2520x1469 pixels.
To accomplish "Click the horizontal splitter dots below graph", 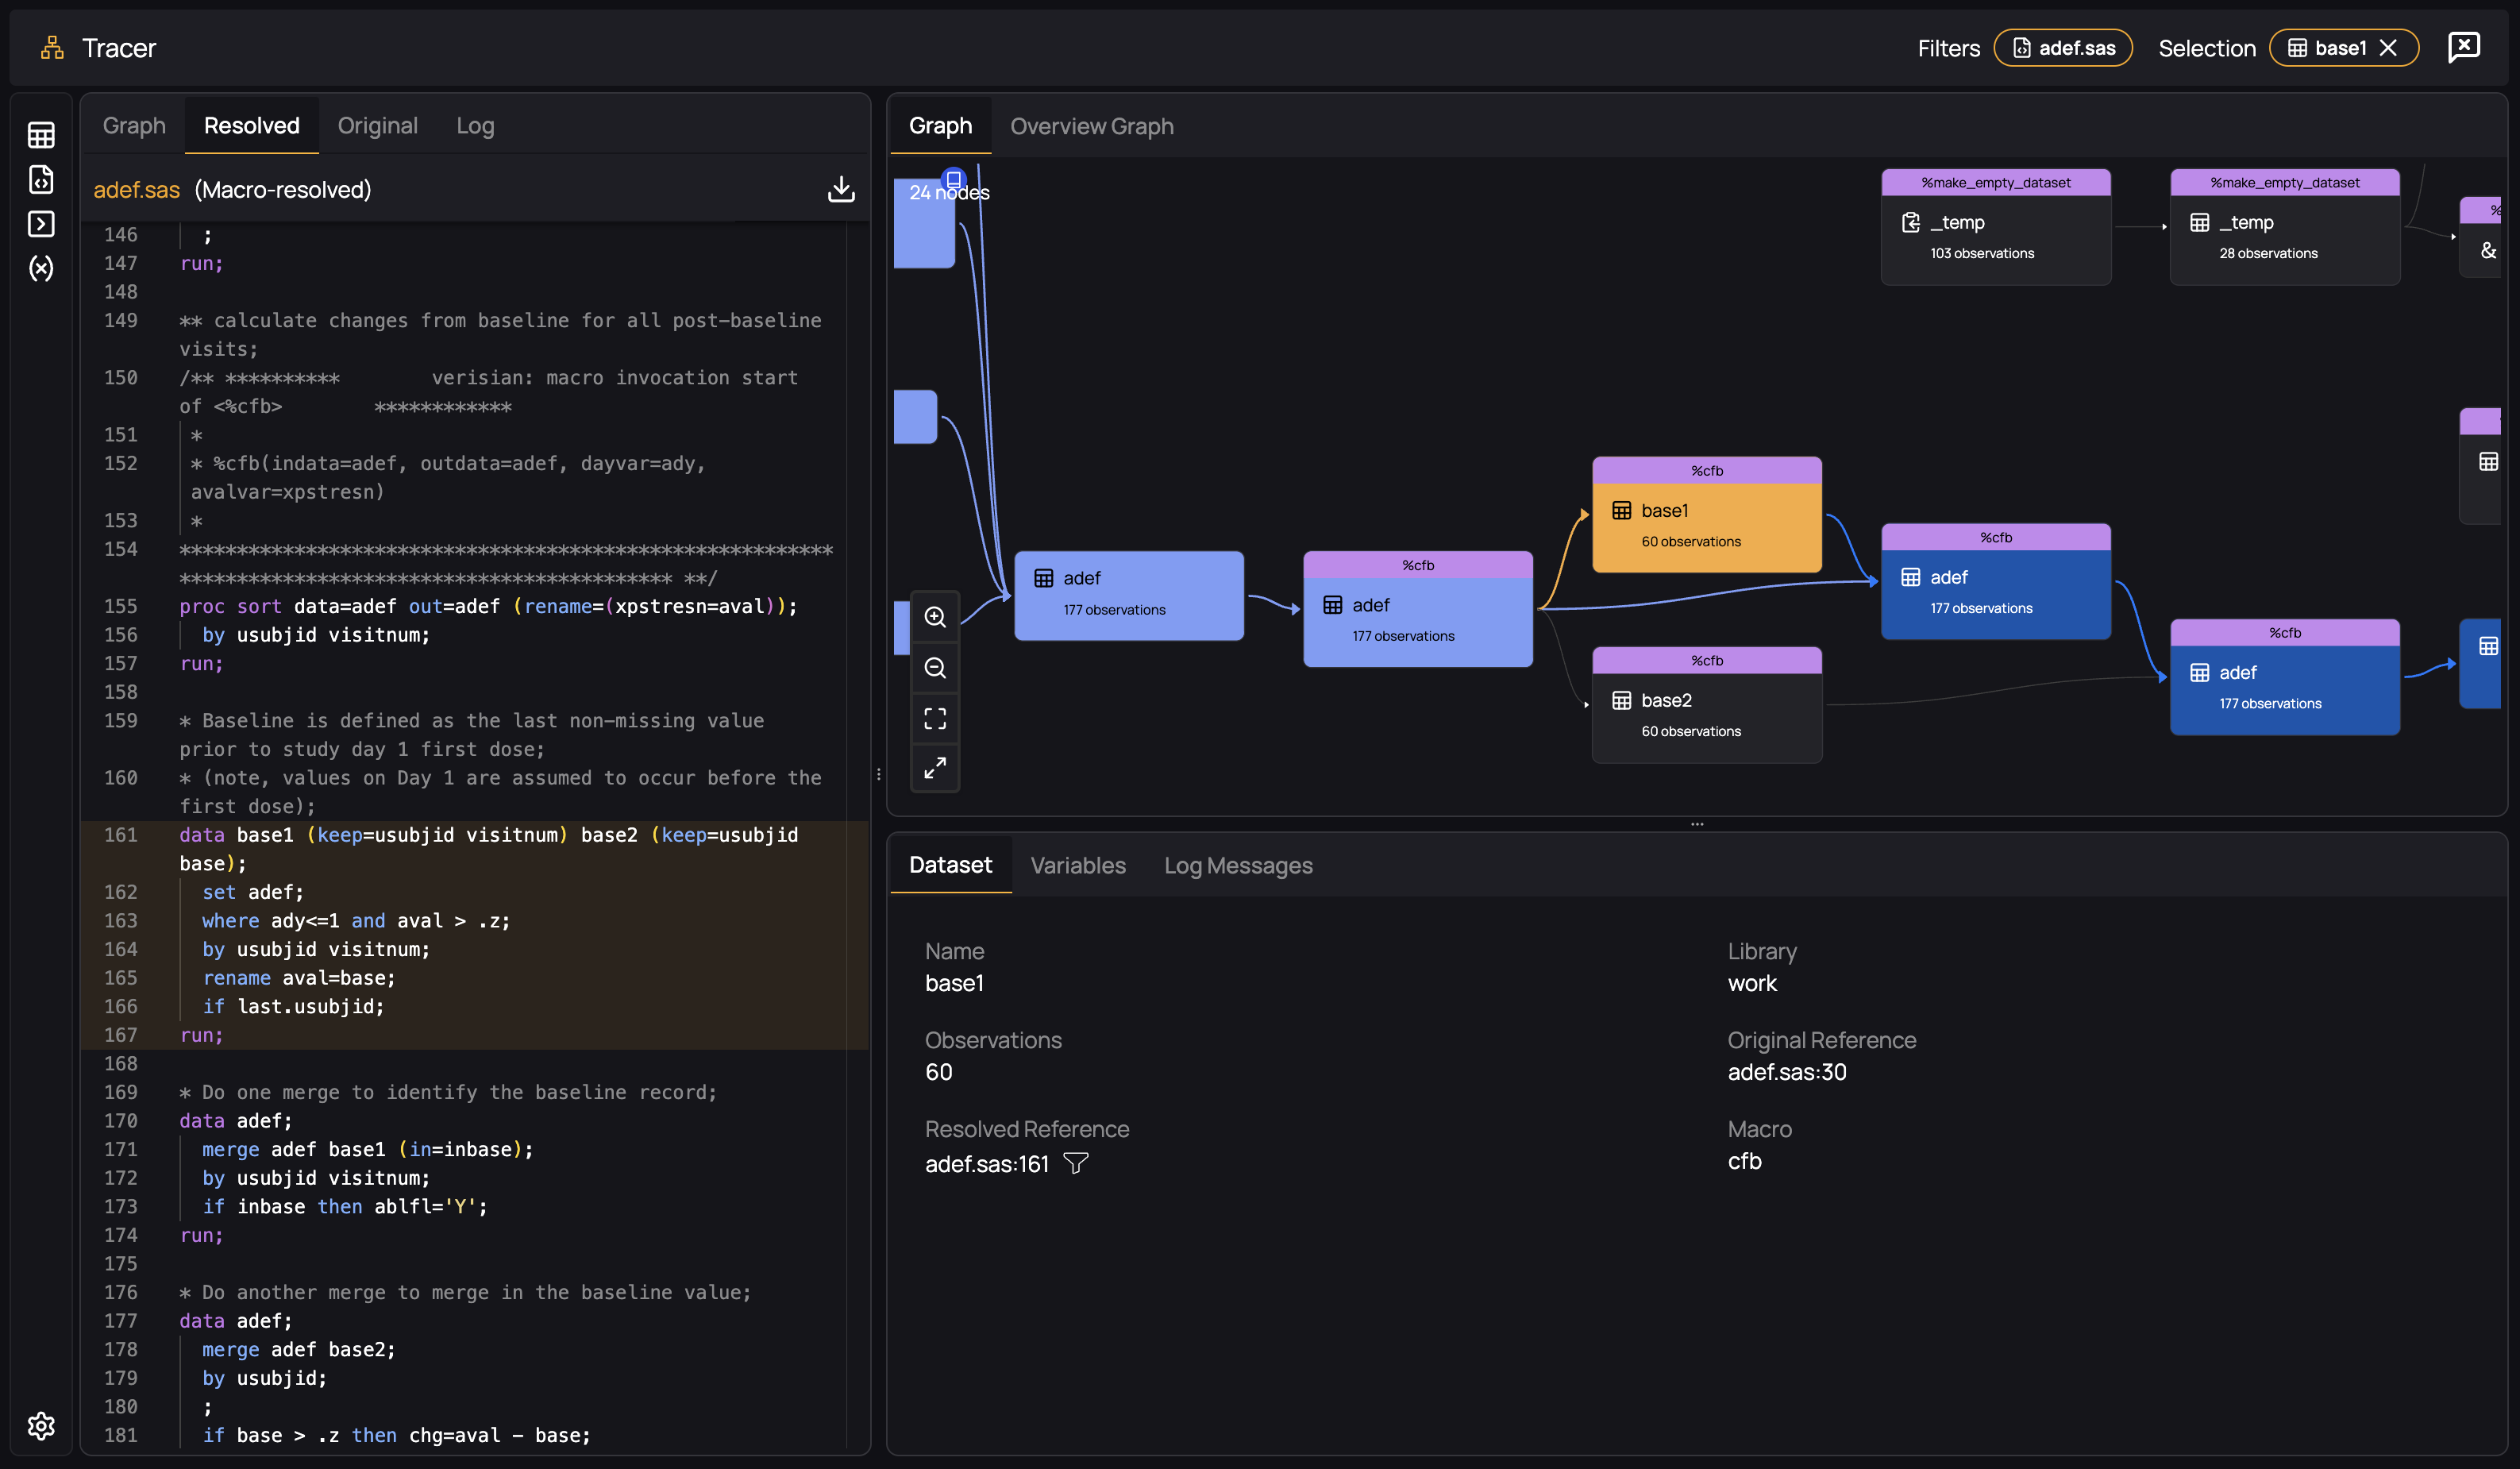I will (x=1697, y=824).
